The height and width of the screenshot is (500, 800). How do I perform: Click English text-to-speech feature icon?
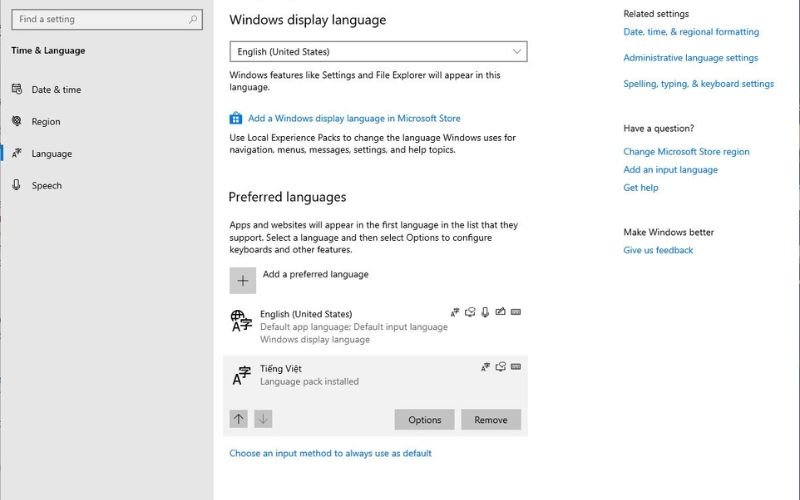click(x=470, y=312)
